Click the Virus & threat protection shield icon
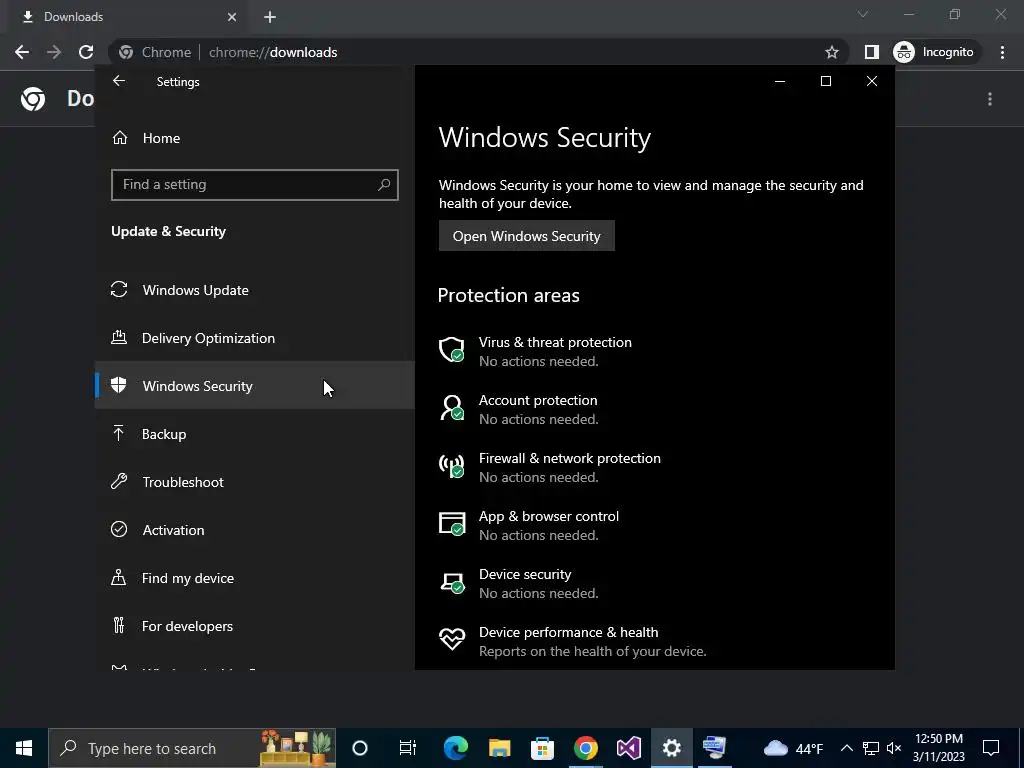 click(x=451, y=349)
